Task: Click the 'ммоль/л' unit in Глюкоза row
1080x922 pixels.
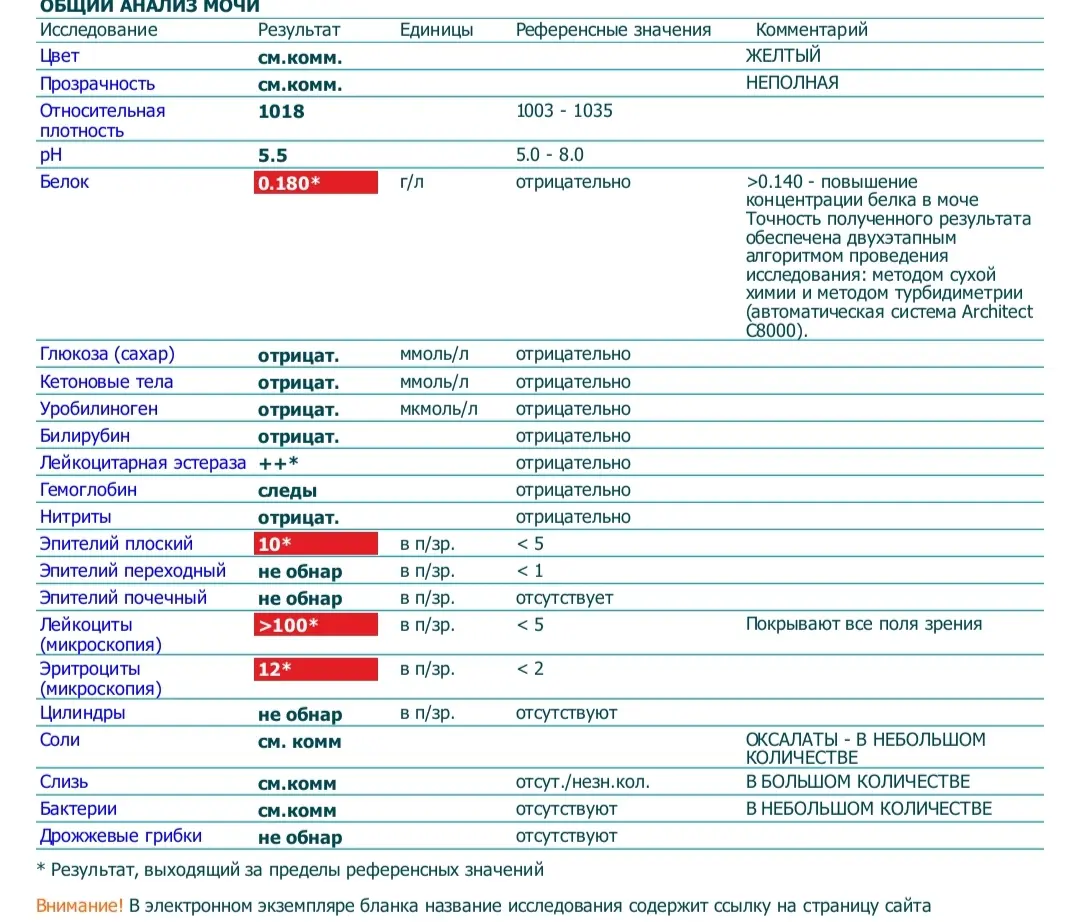Action: (x=434, y=354)
